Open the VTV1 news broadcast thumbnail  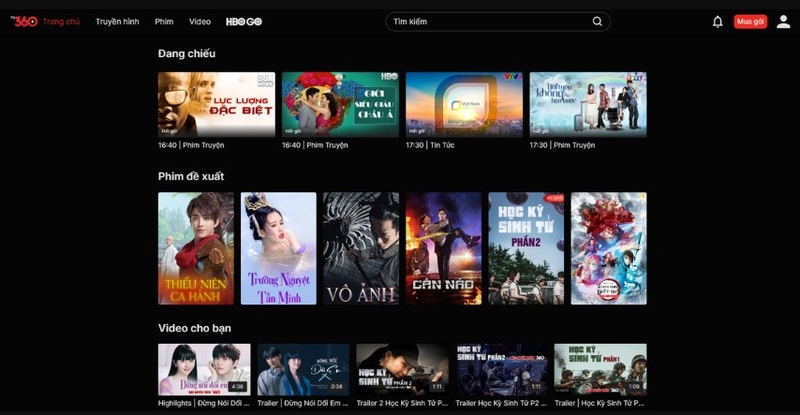click(464, 105)
